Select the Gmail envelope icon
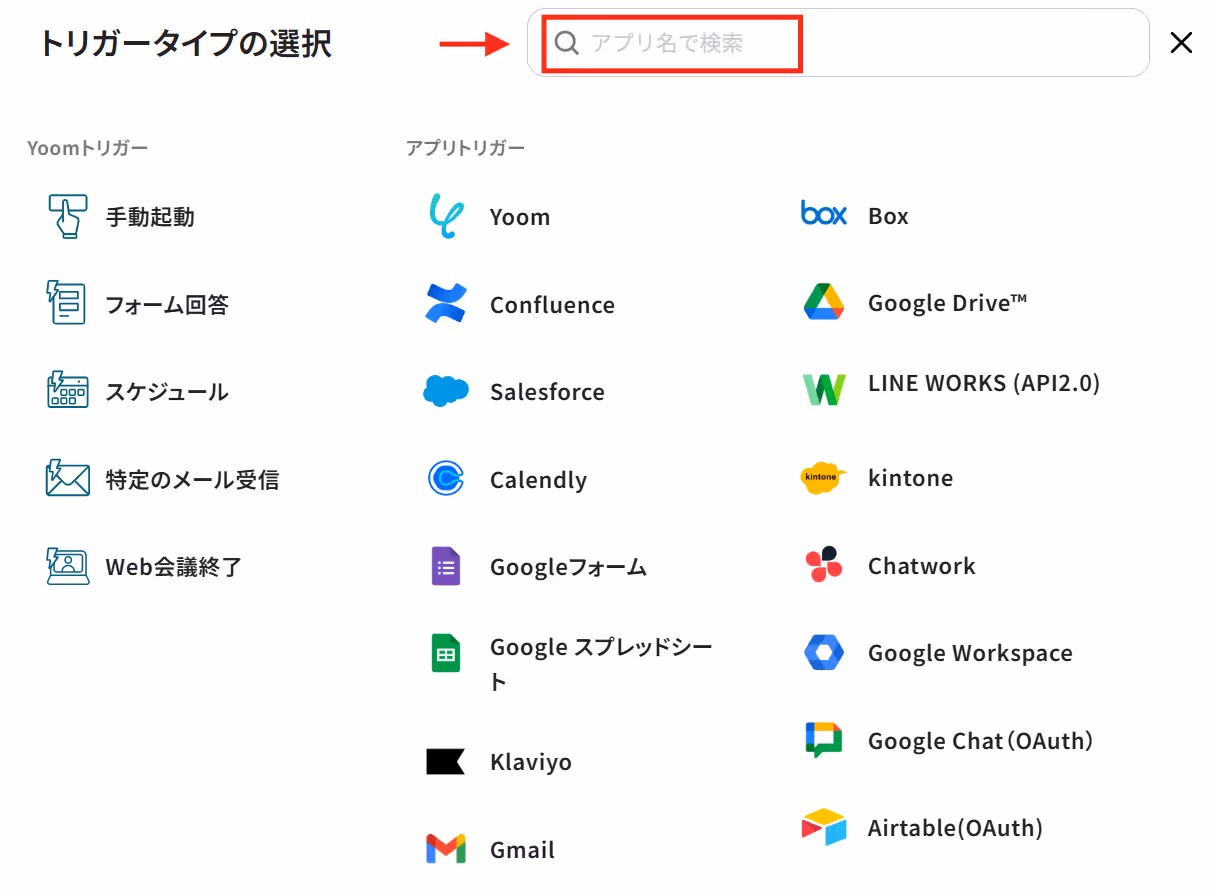The height and width of the screenshot is (891, 1212). tap(445, 849)
